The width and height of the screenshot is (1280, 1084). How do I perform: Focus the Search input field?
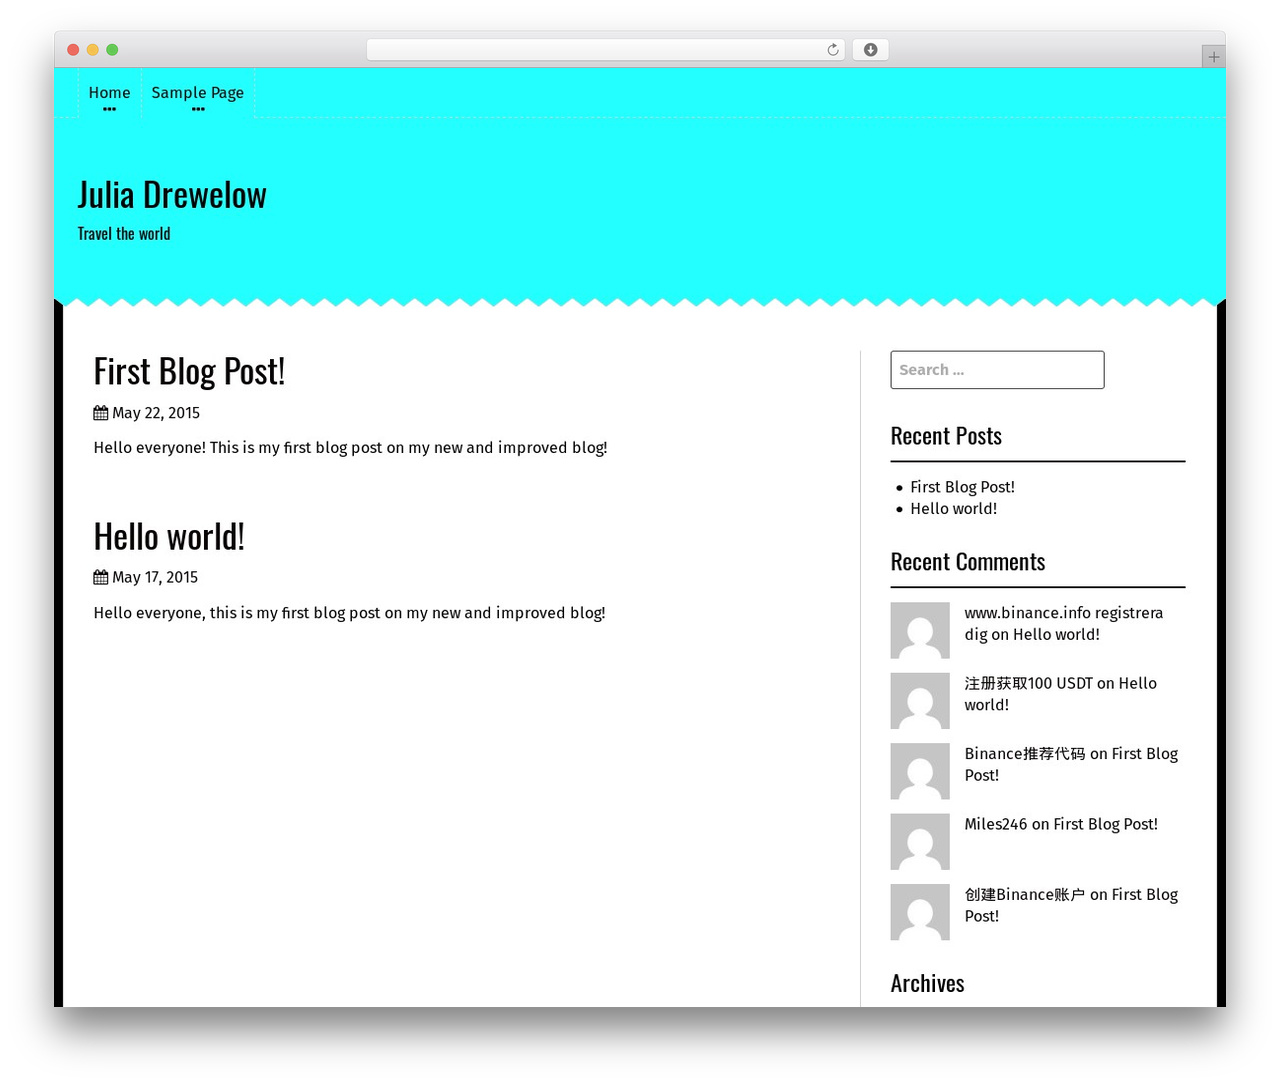coord(997,370)
